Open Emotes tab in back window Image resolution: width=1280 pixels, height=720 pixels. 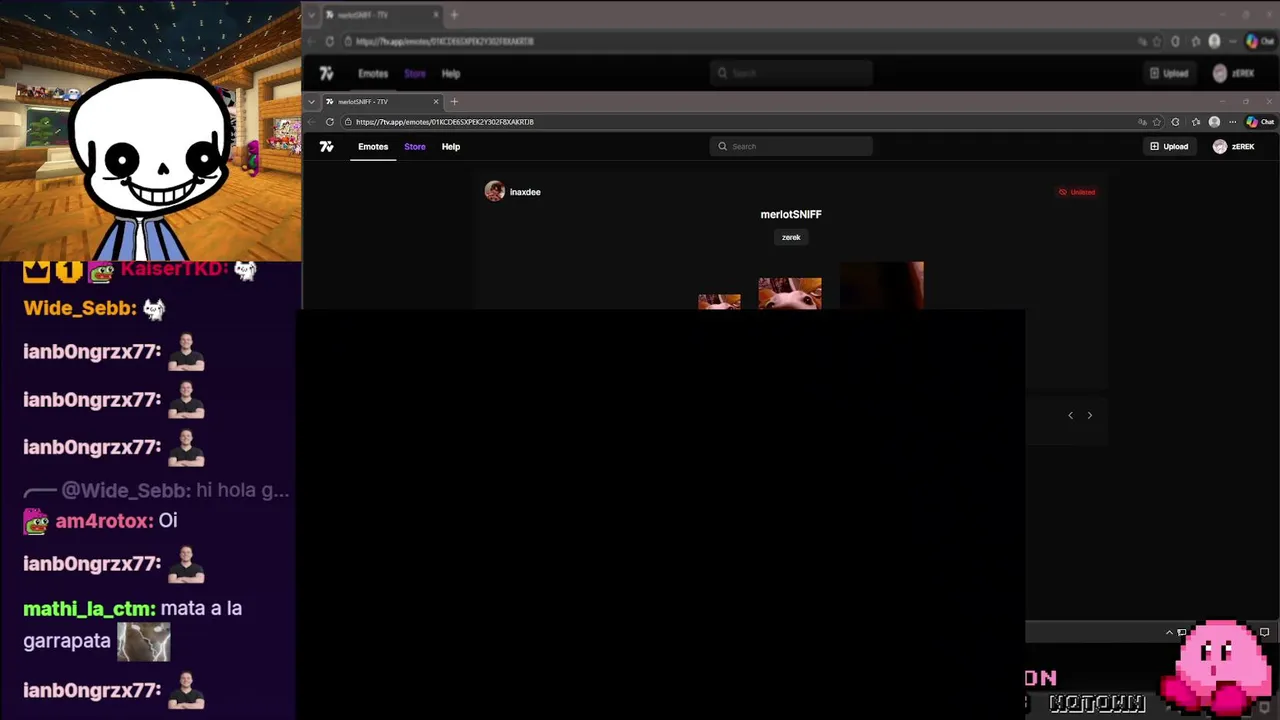tap(373, 74)
